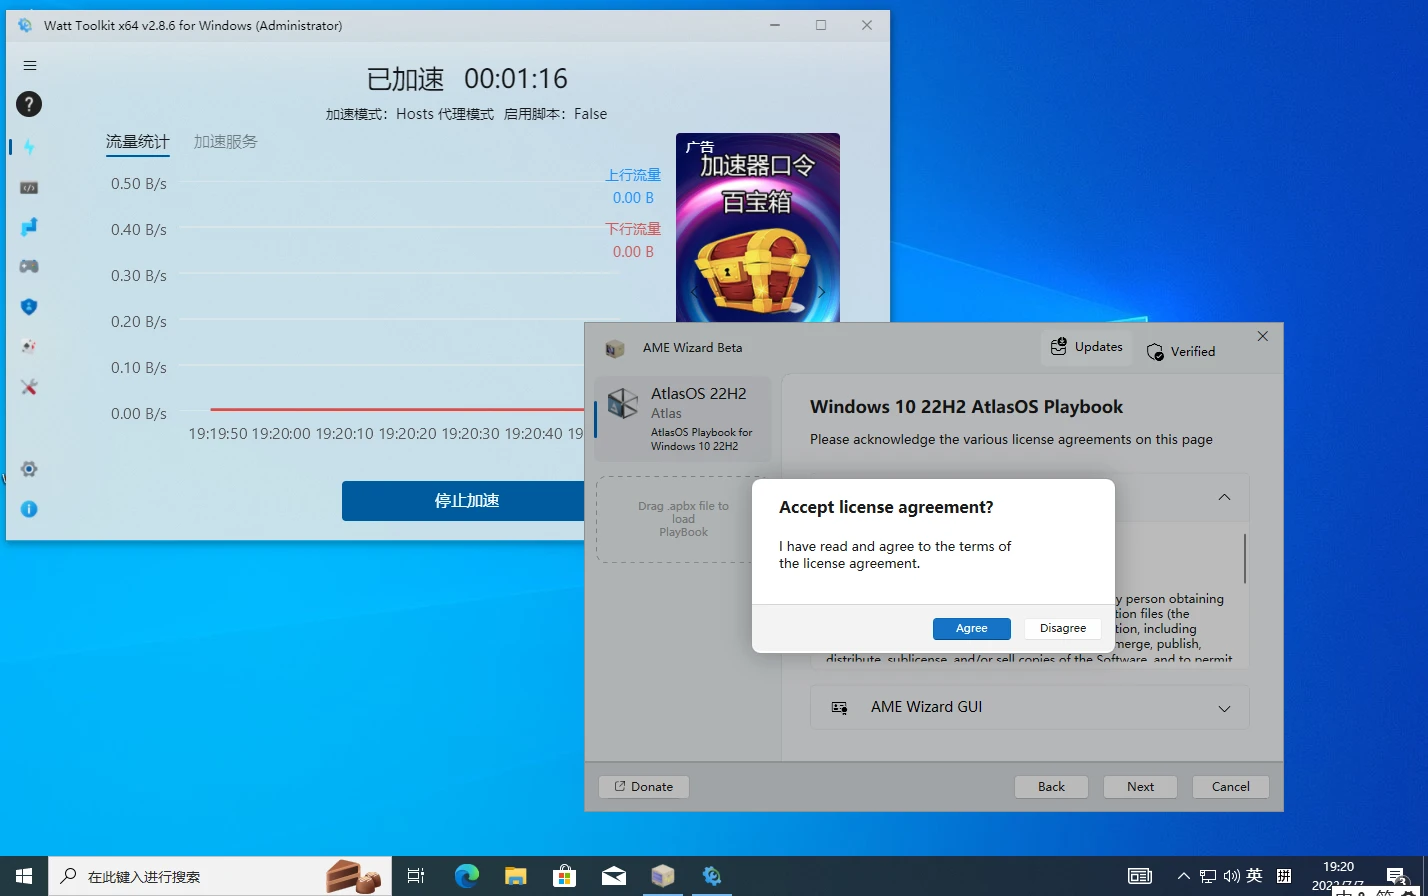Switch to AME Wizard taskbar icon
This screenshot has height=896, width=1428.
pos(662,876)
